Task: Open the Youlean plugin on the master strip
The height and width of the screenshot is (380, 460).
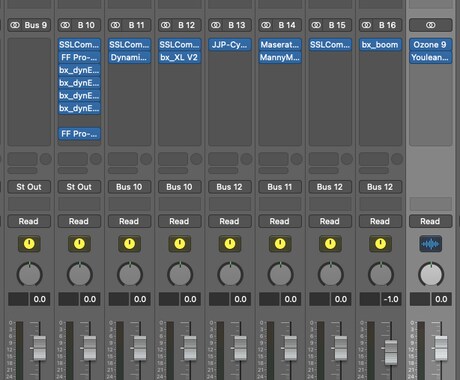Action: click(430, 57)
